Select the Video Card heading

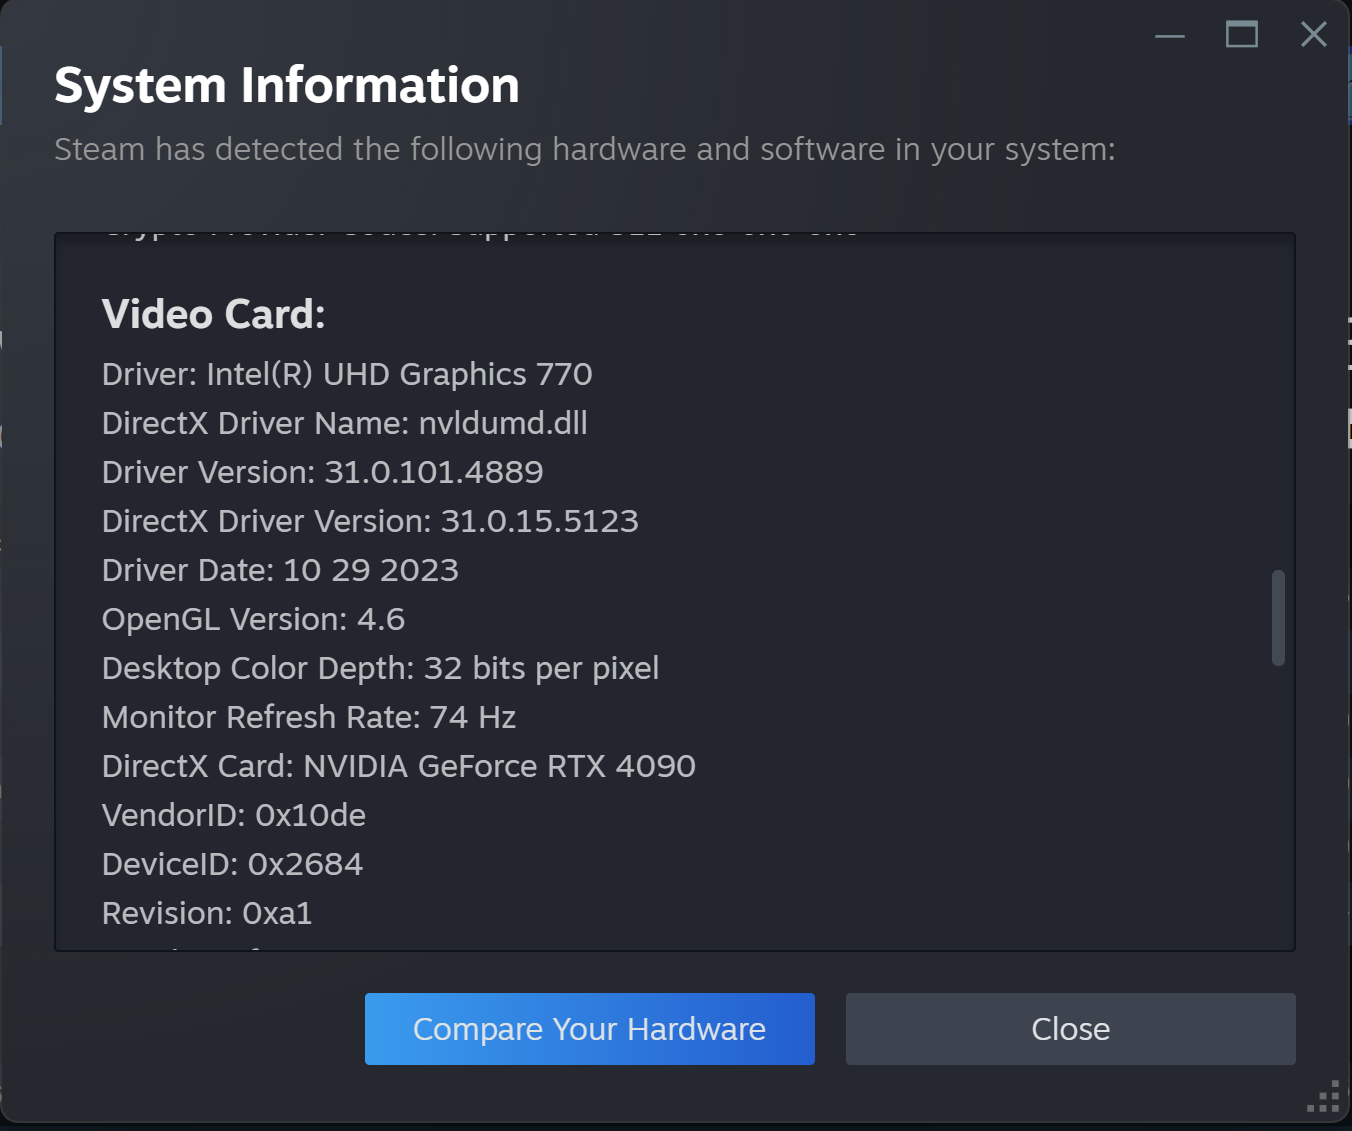214,314
